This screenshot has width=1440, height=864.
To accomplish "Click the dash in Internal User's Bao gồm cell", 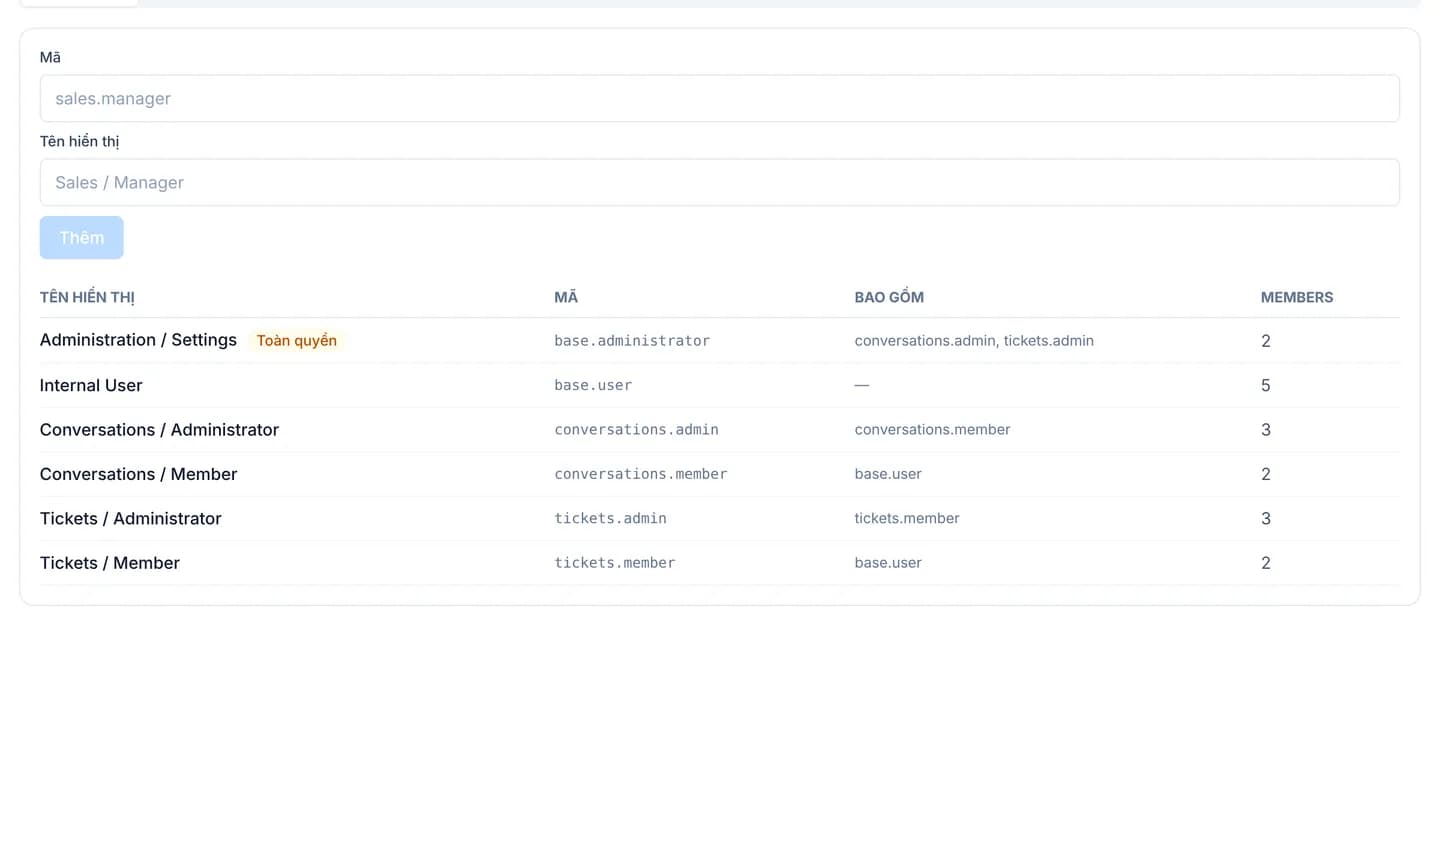I will [862, 385].
